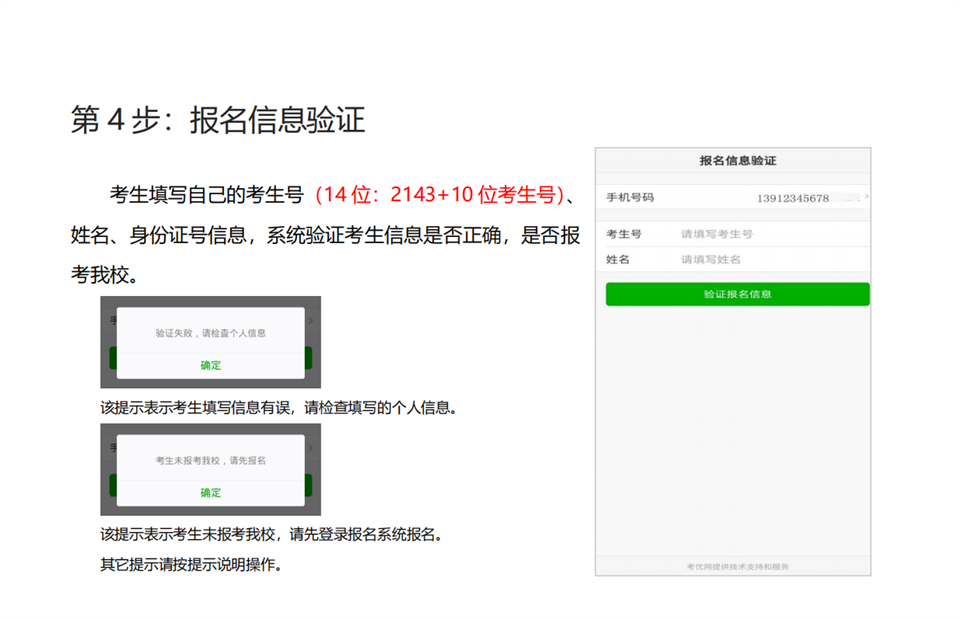Select the 手机号码 row label
This screenshot has width=960, height=619.
pos(630,198)
